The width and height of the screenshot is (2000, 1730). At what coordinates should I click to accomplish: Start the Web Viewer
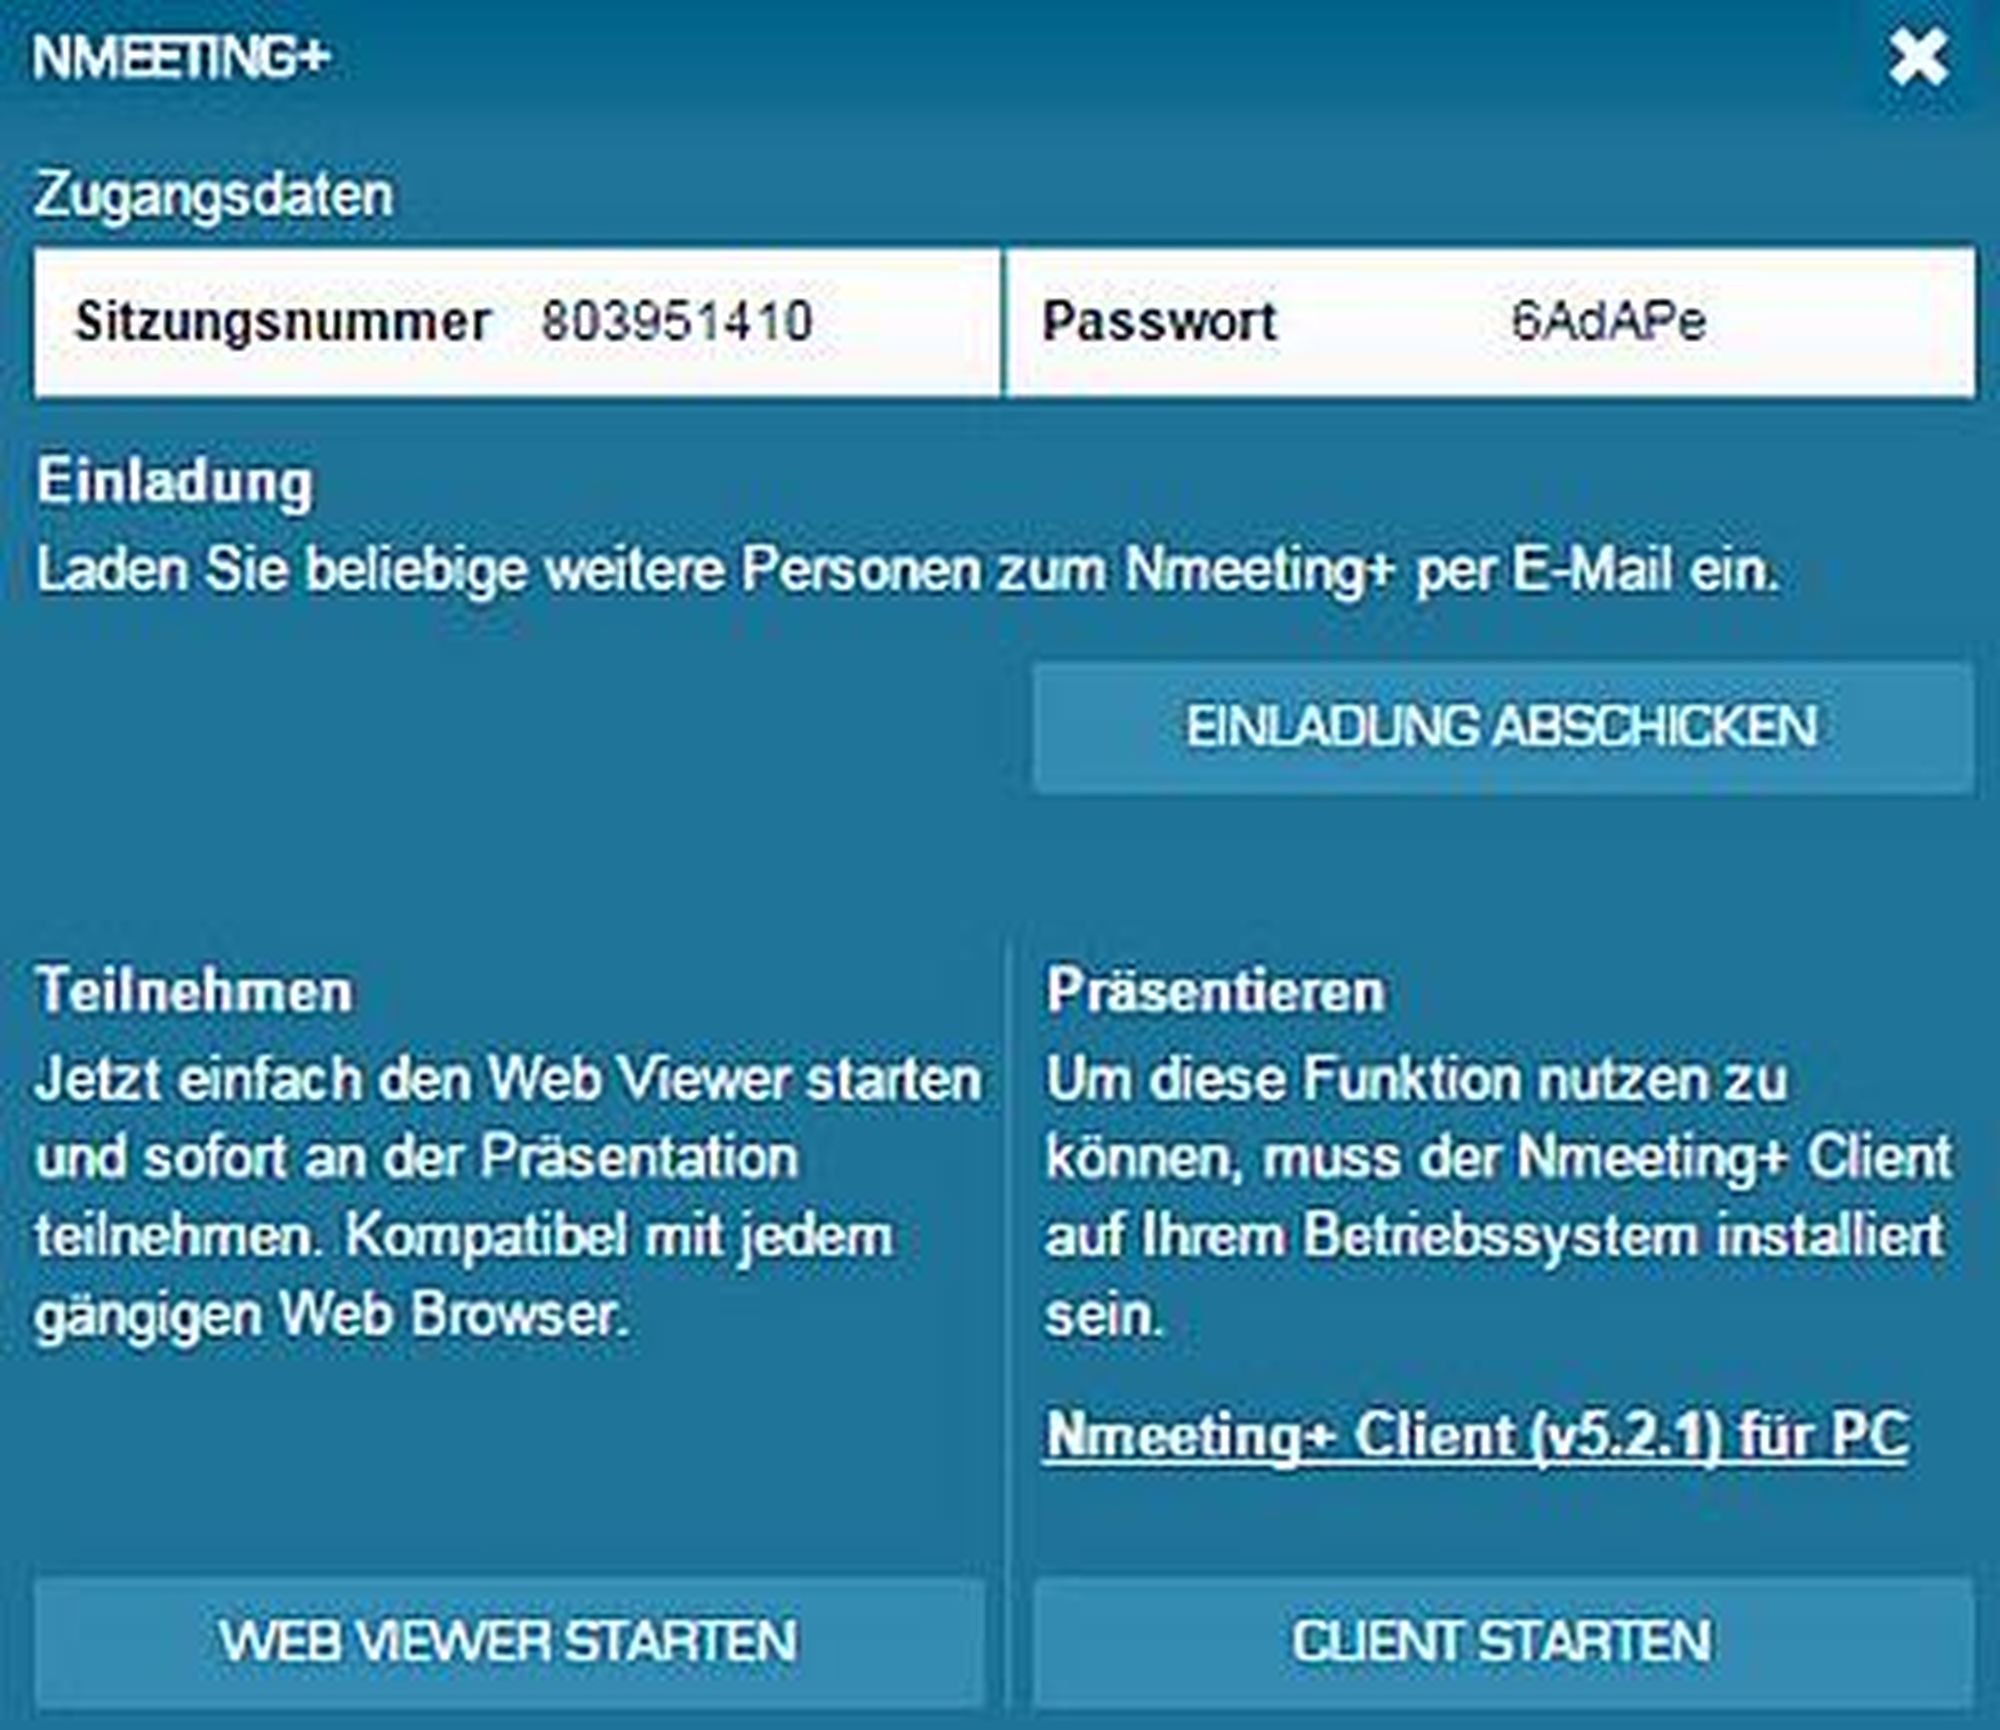[509, 1641]
